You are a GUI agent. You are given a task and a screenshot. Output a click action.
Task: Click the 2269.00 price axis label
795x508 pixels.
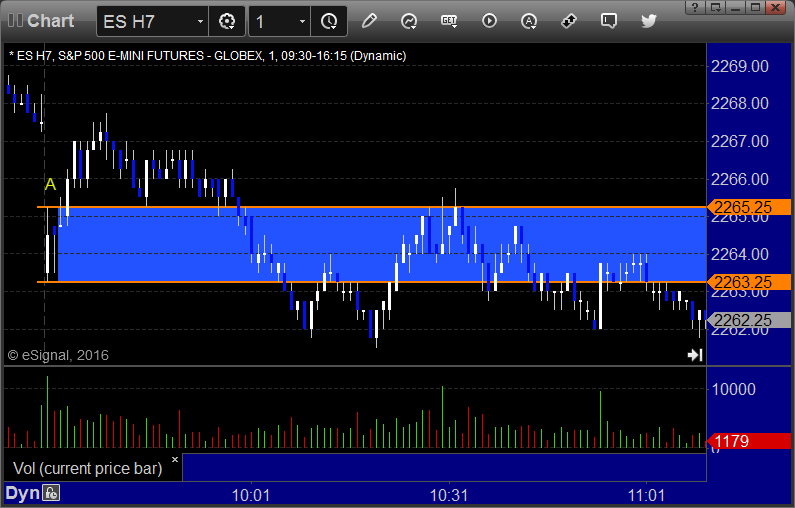(740, 66)
